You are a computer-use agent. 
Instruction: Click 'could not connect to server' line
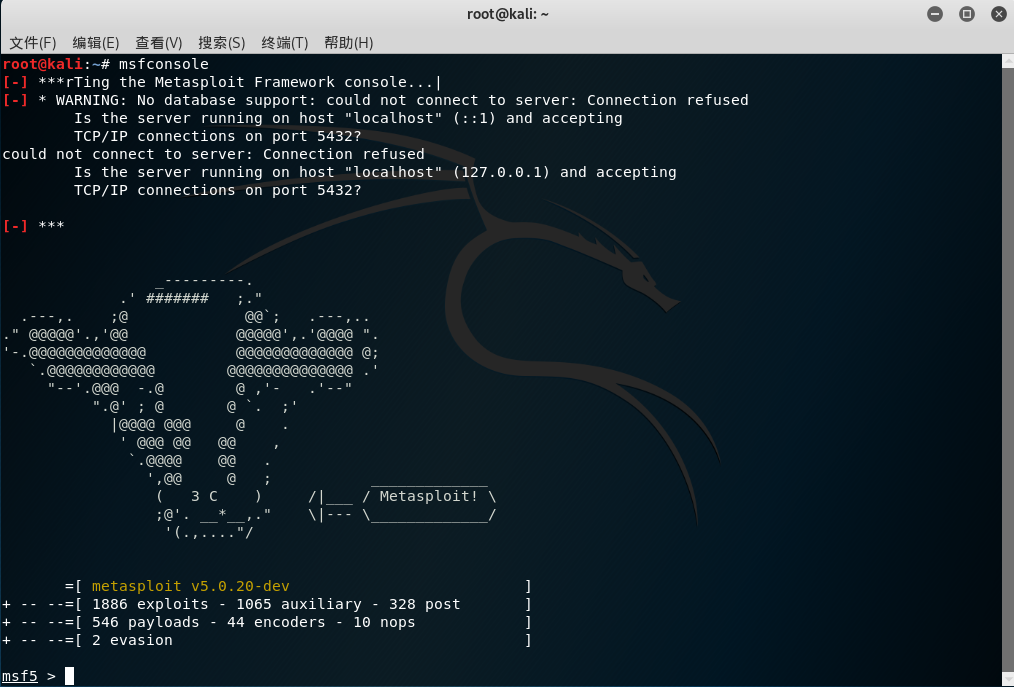tap(213, 154)
